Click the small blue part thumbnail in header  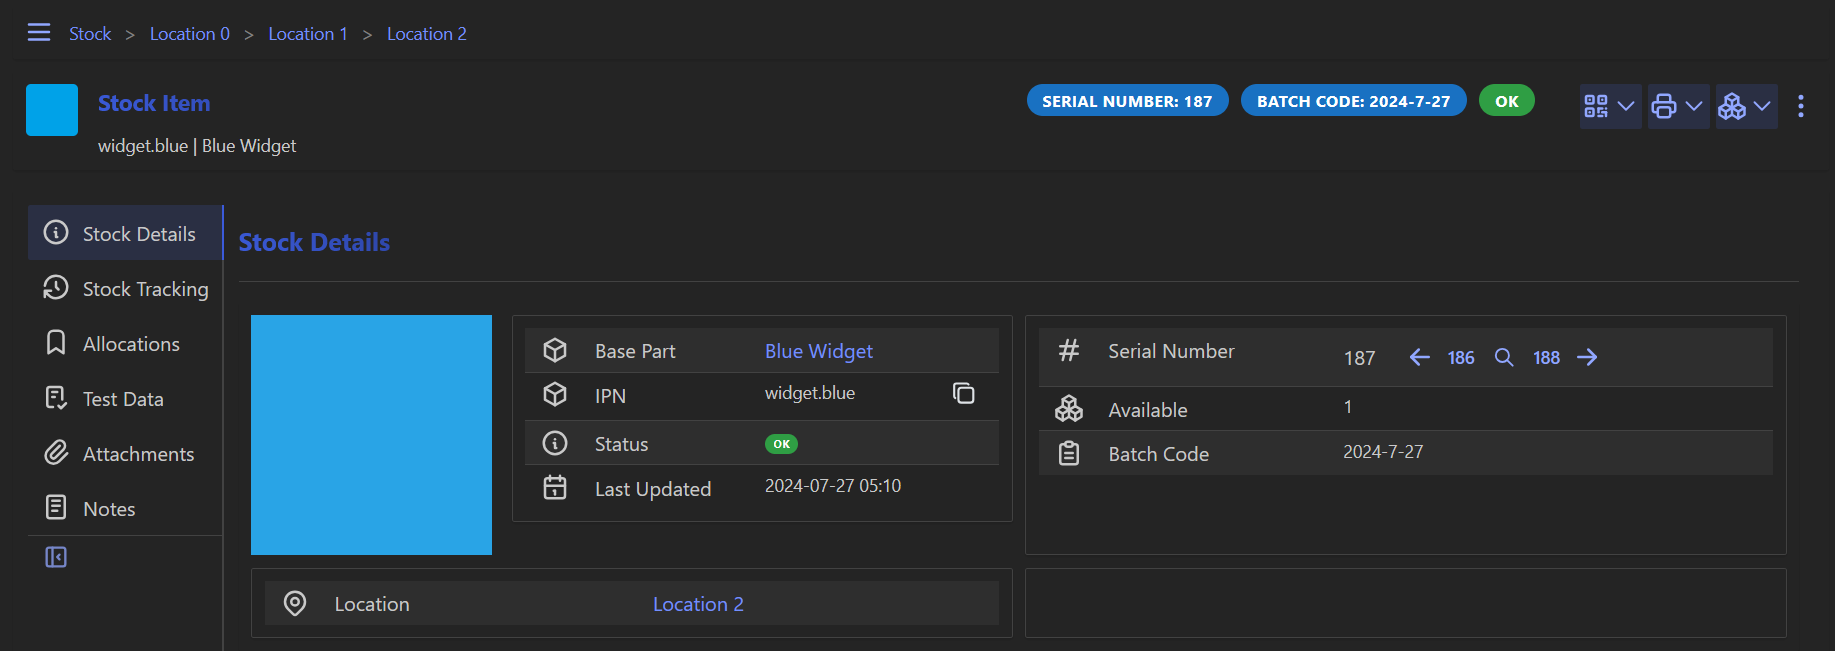coord(52,110)
